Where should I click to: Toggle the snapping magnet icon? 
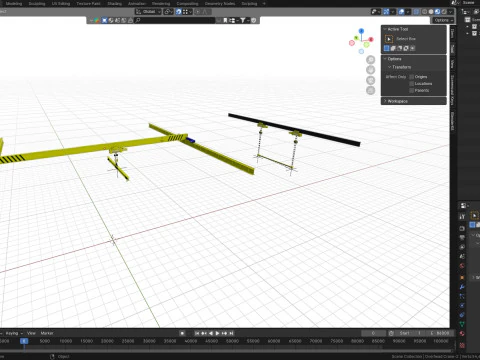pyautogui.click(x=179, y=12)
